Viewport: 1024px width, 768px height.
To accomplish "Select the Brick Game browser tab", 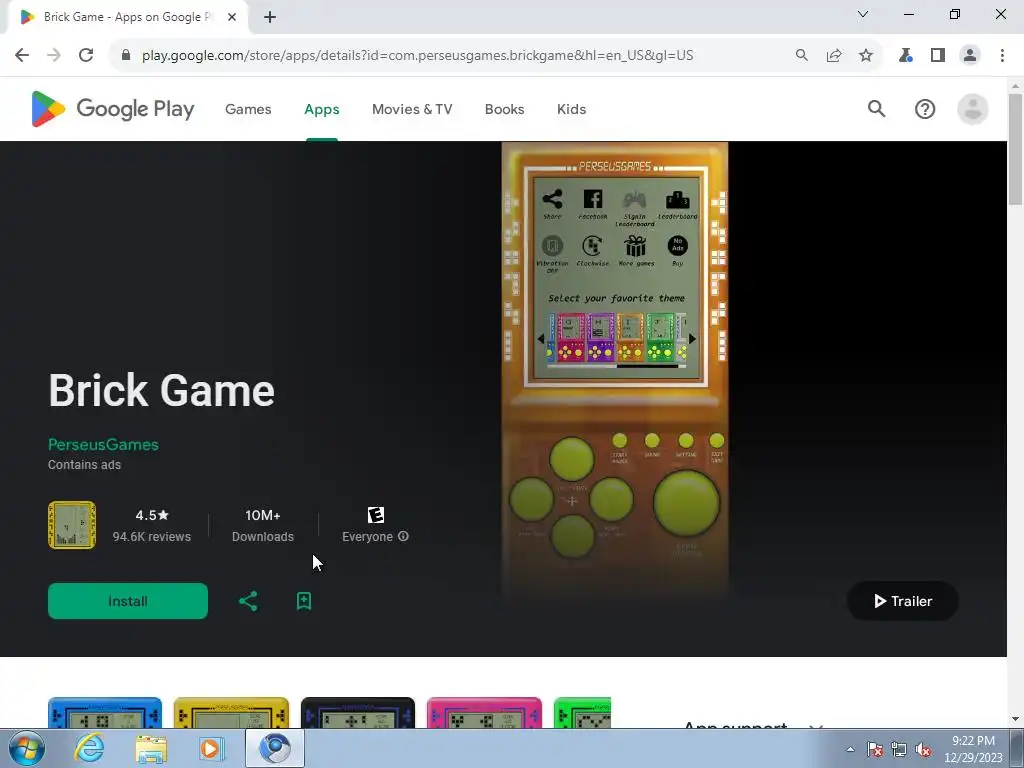I will (127, 17).
